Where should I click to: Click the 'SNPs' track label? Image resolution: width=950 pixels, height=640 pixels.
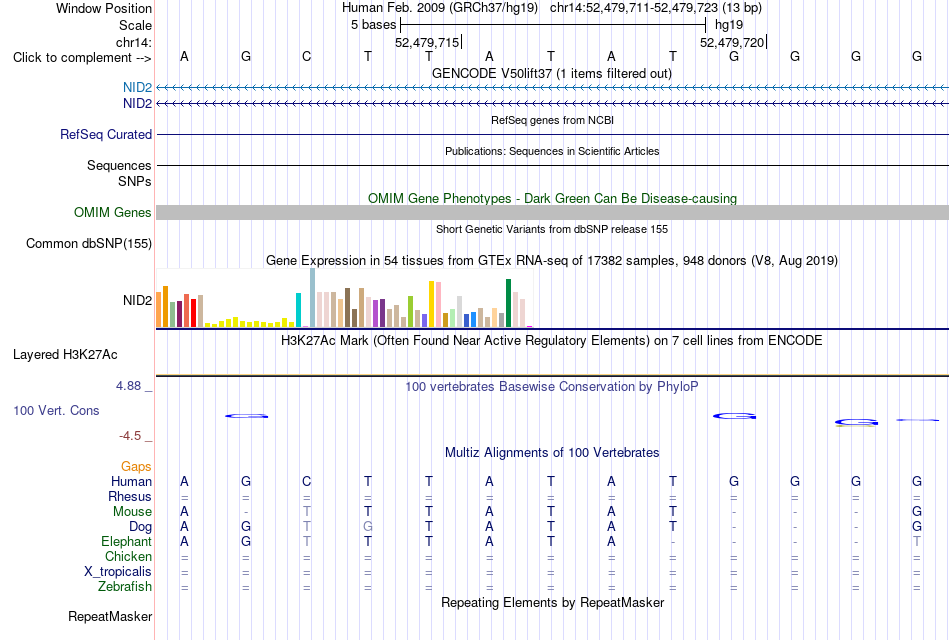135,181
